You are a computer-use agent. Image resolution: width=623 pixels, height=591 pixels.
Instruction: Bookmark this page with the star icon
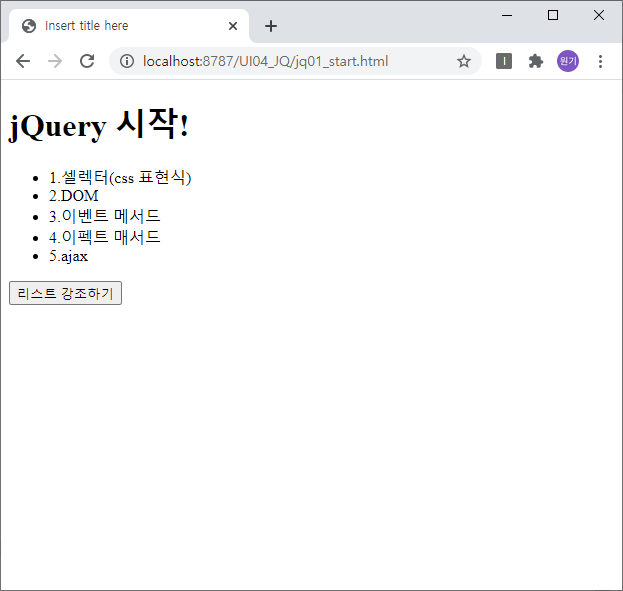(x=463, y=61)
